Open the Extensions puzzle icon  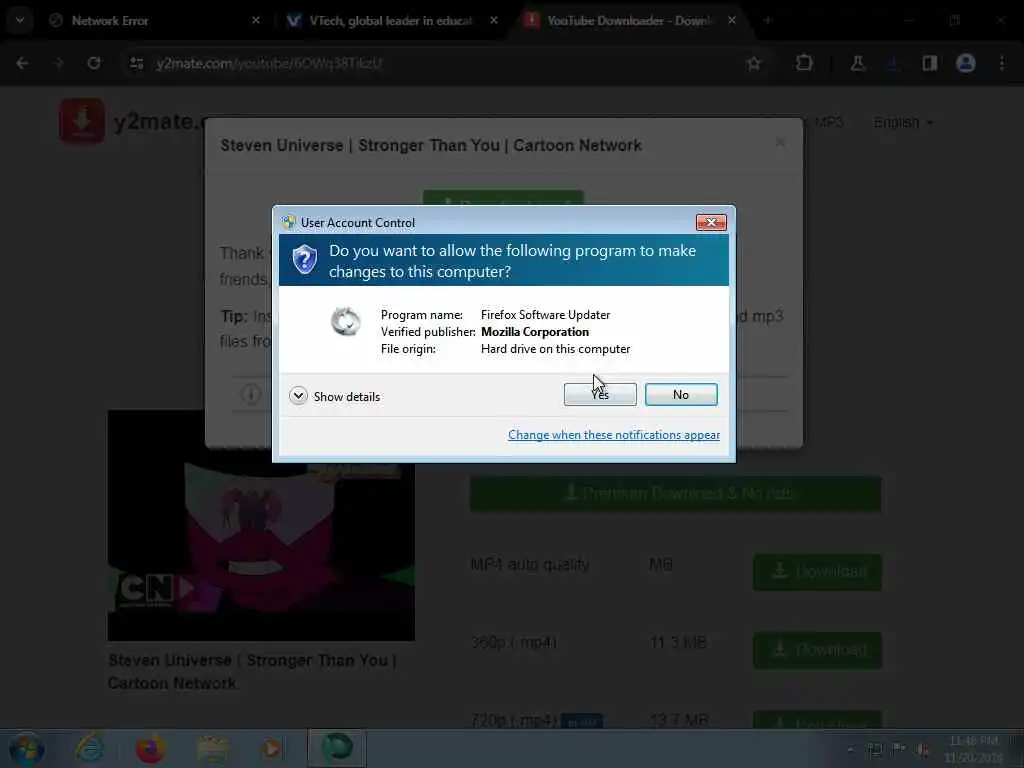805,63
